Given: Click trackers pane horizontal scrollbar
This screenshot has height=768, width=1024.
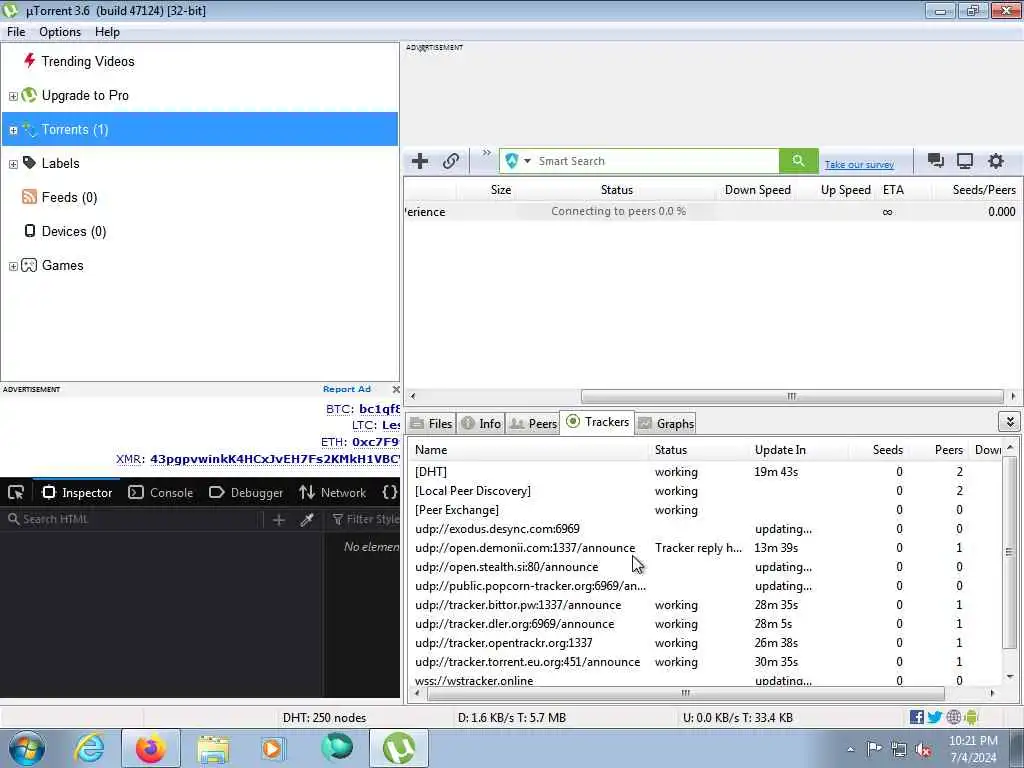Looking at the screenshot, I should click(685, 694).
